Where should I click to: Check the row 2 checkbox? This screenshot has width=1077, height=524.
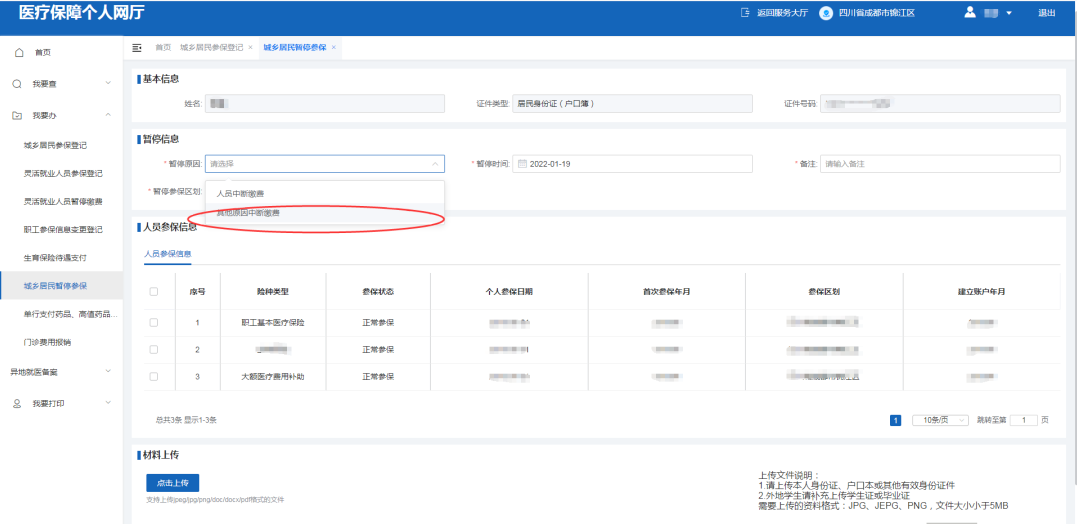[x=154, y=350]
